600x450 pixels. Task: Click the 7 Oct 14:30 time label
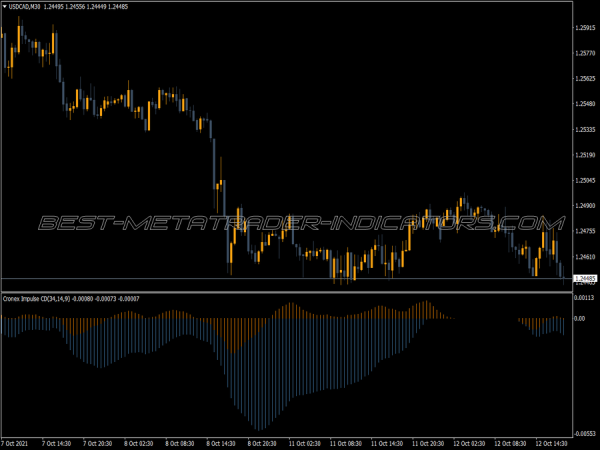56,443
